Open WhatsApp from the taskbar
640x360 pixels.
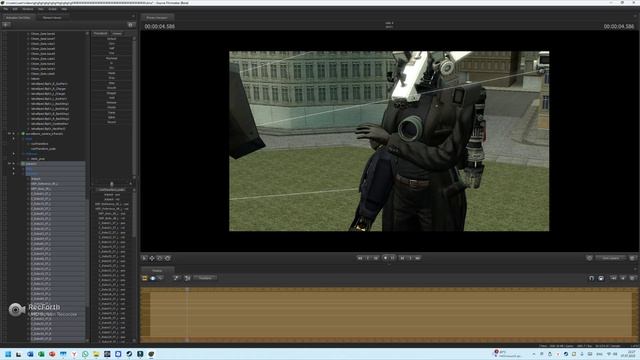tap(85, 354)
